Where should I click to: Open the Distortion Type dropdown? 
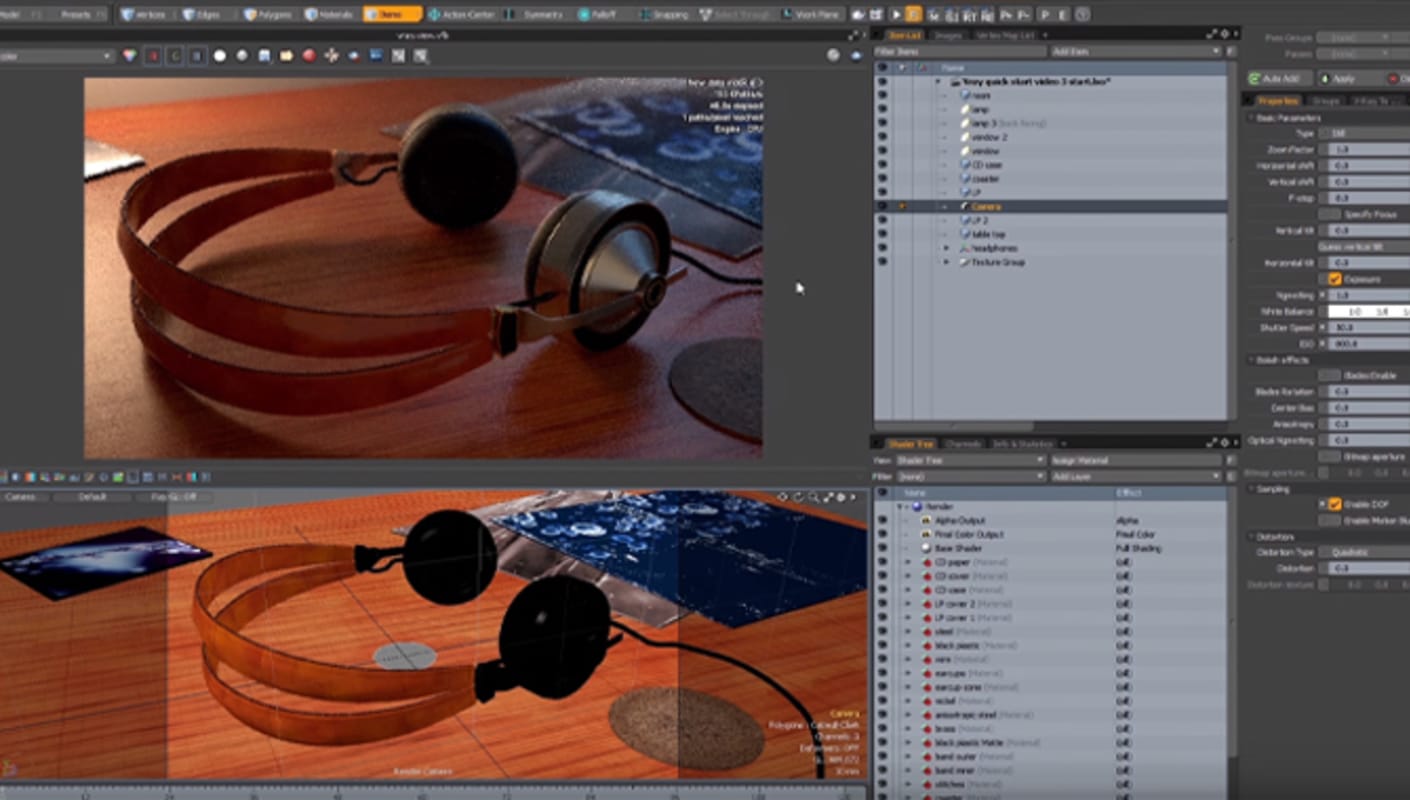[x=1363, y=552]
